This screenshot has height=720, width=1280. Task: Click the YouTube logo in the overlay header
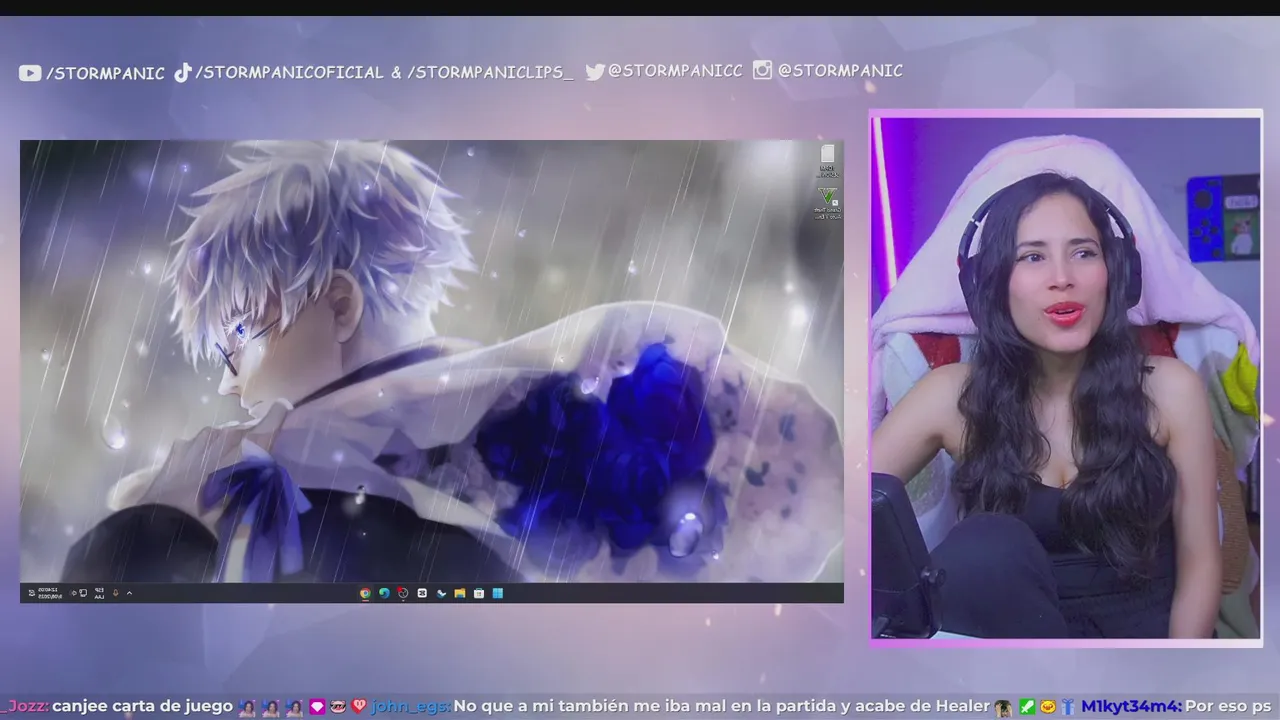click(30, 73)
